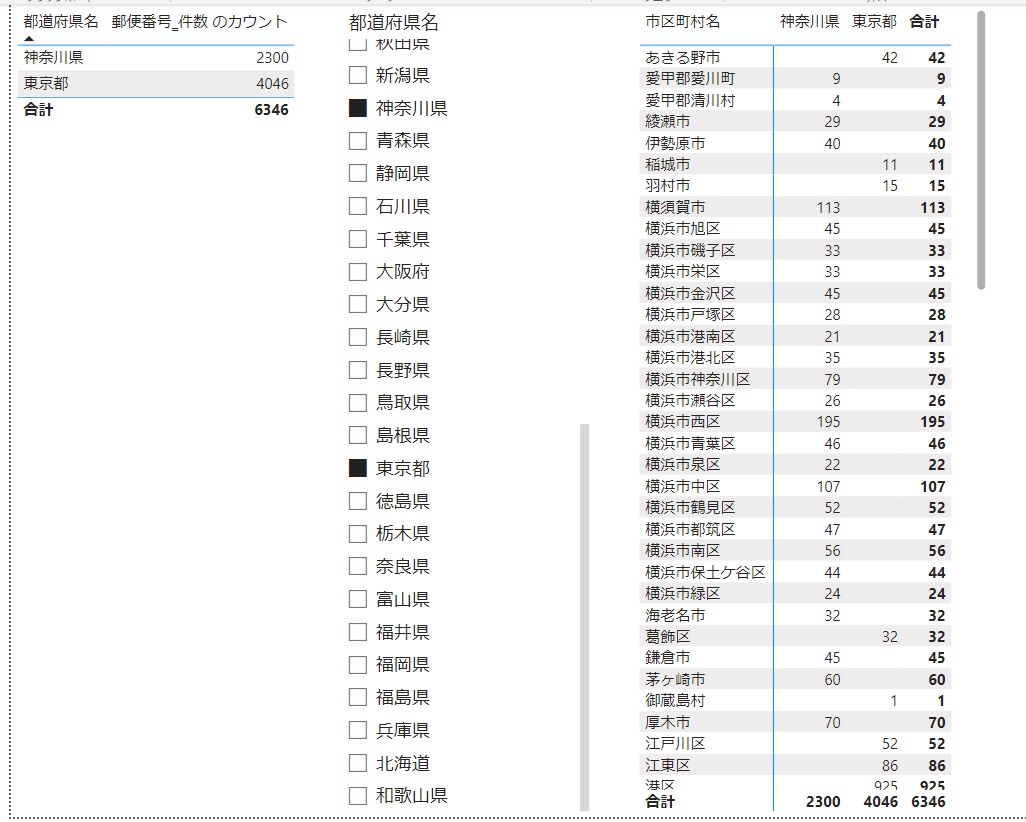Uncheck the 神奈川県 checkbox
The height and width of the screenshot is (822, 1026).
[x=358, y=108]
